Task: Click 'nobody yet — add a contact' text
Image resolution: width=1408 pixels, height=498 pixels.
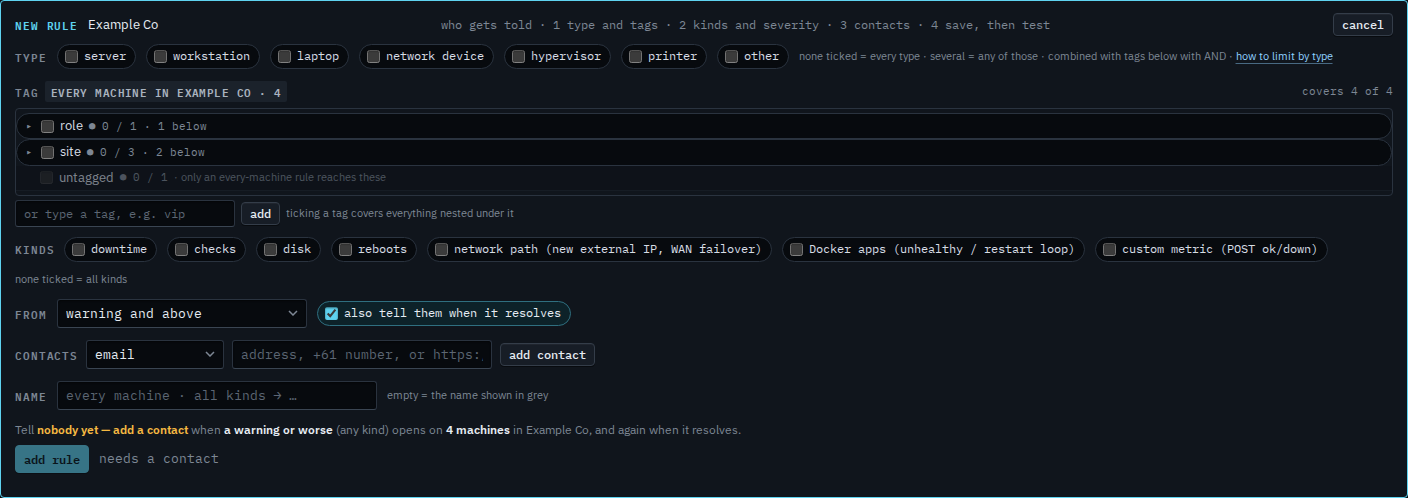Action: pos(113,430)
